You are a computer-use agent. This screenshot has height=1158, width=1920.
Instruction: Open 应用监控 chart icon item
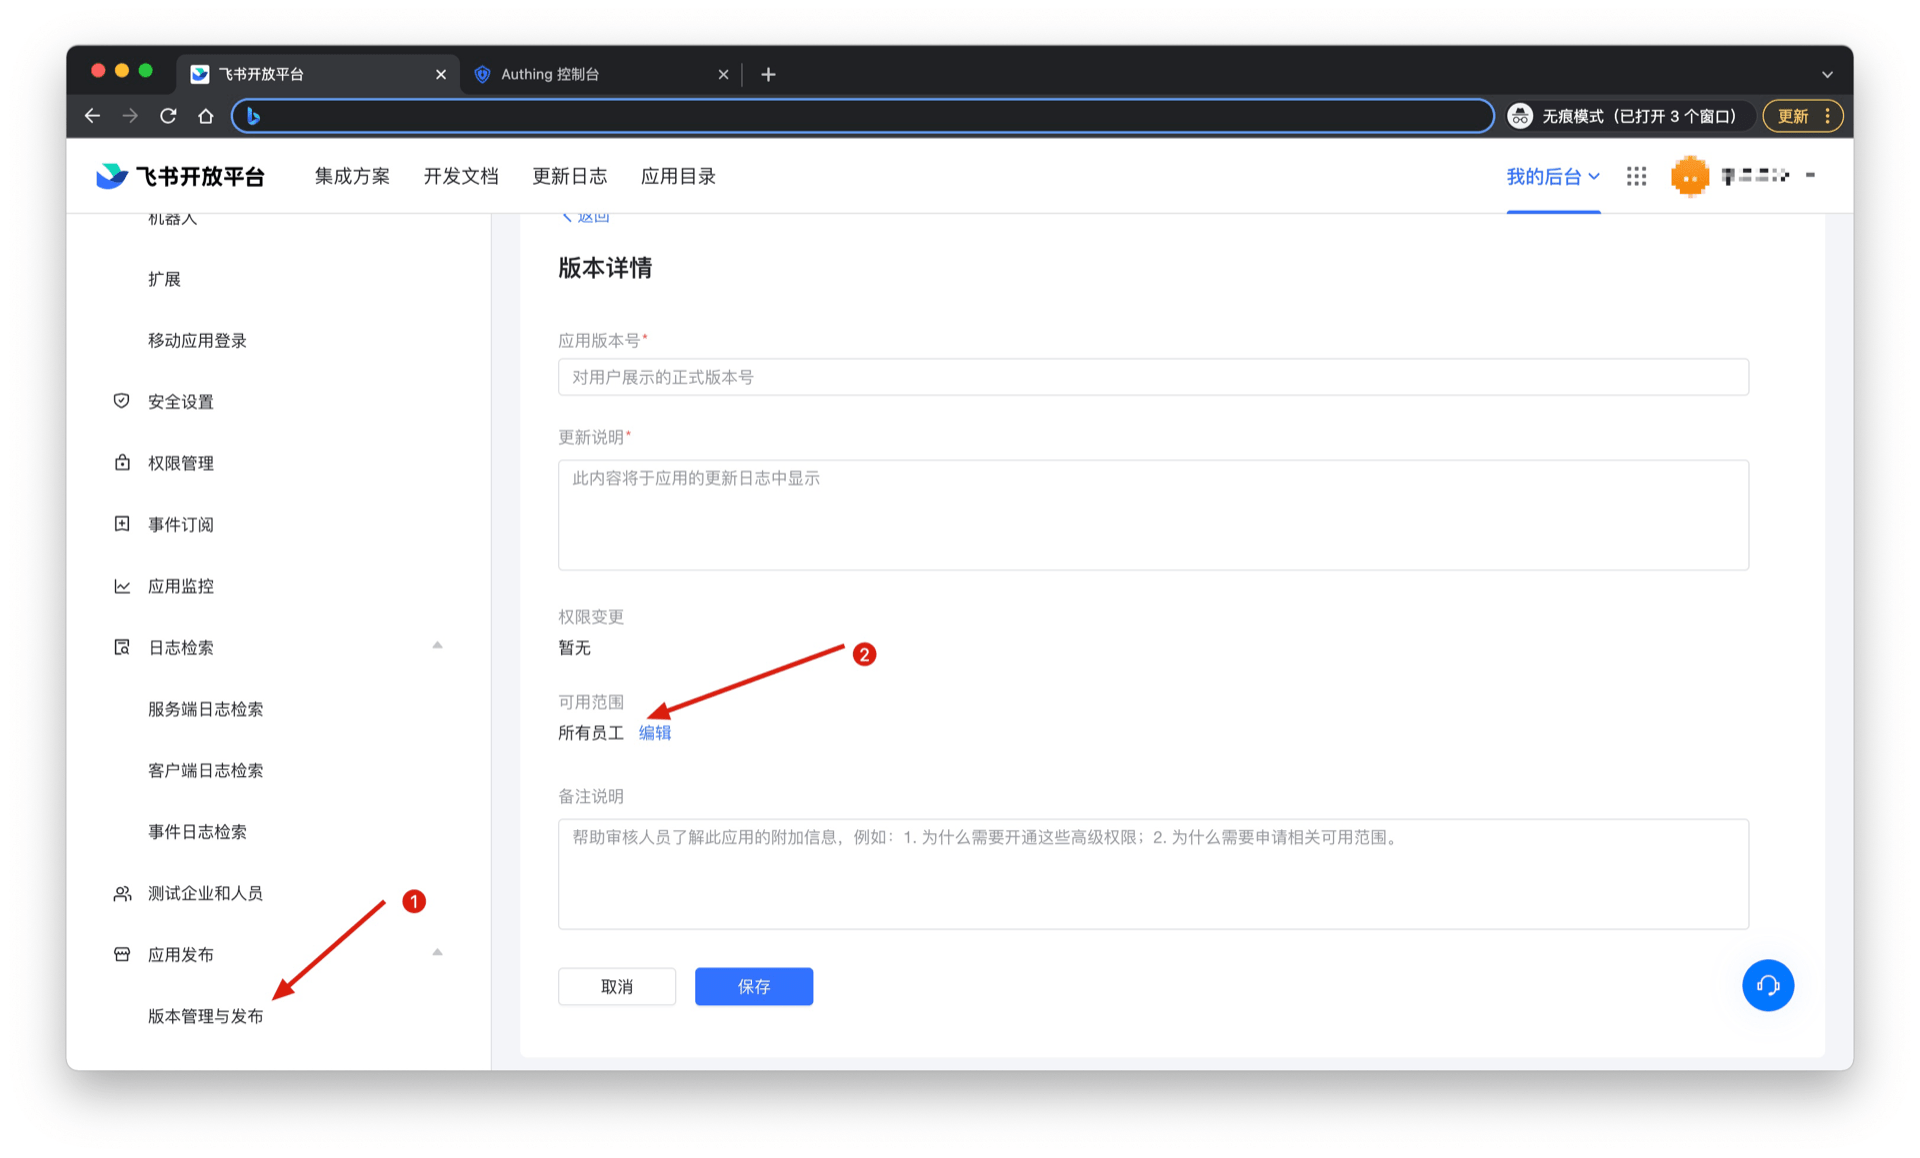pos(180,586)
